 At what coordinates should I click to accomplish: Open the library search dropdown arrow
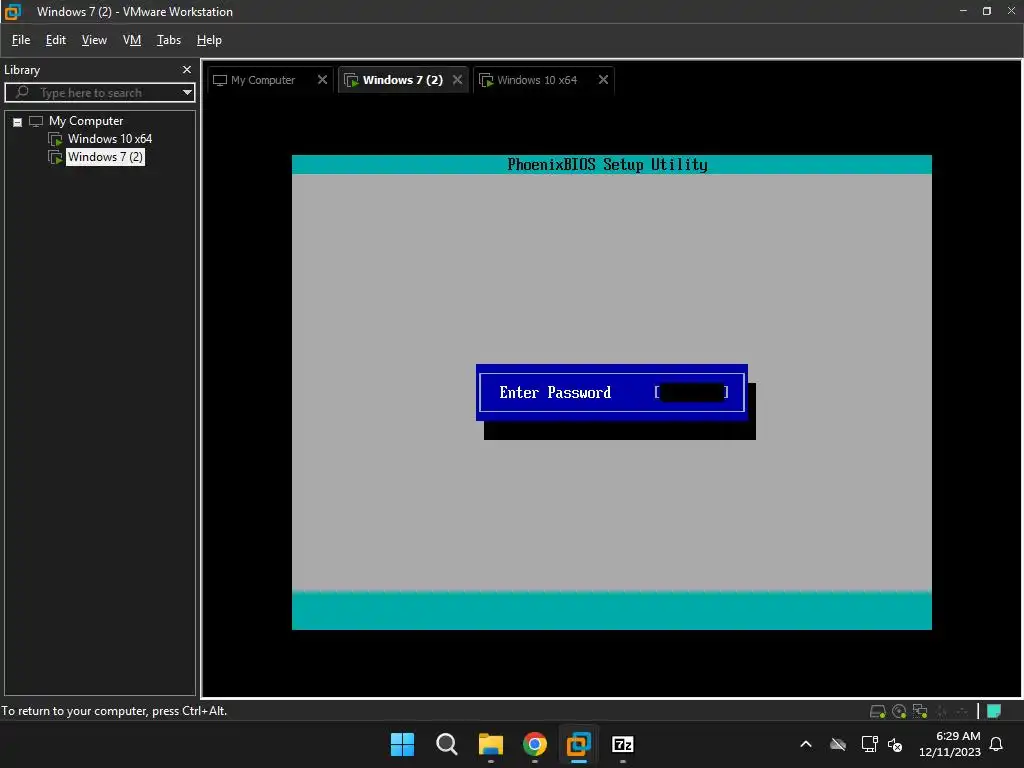(187, 93)
